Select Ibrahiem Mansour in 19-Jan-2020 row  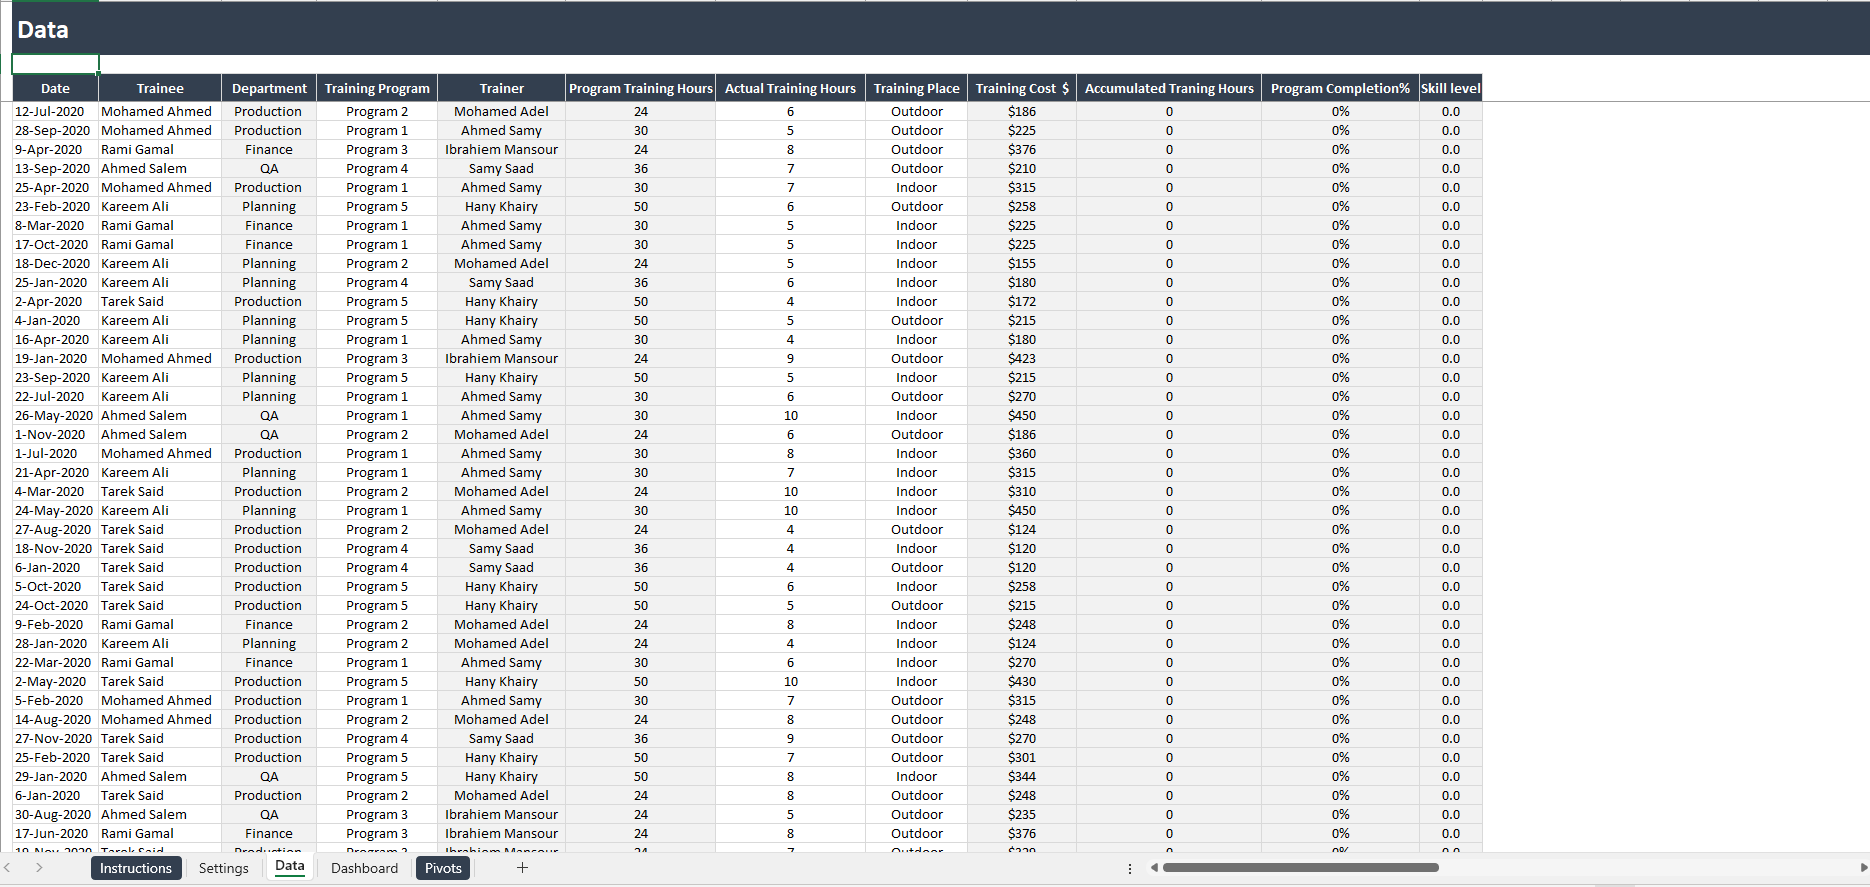click(501, 359)
